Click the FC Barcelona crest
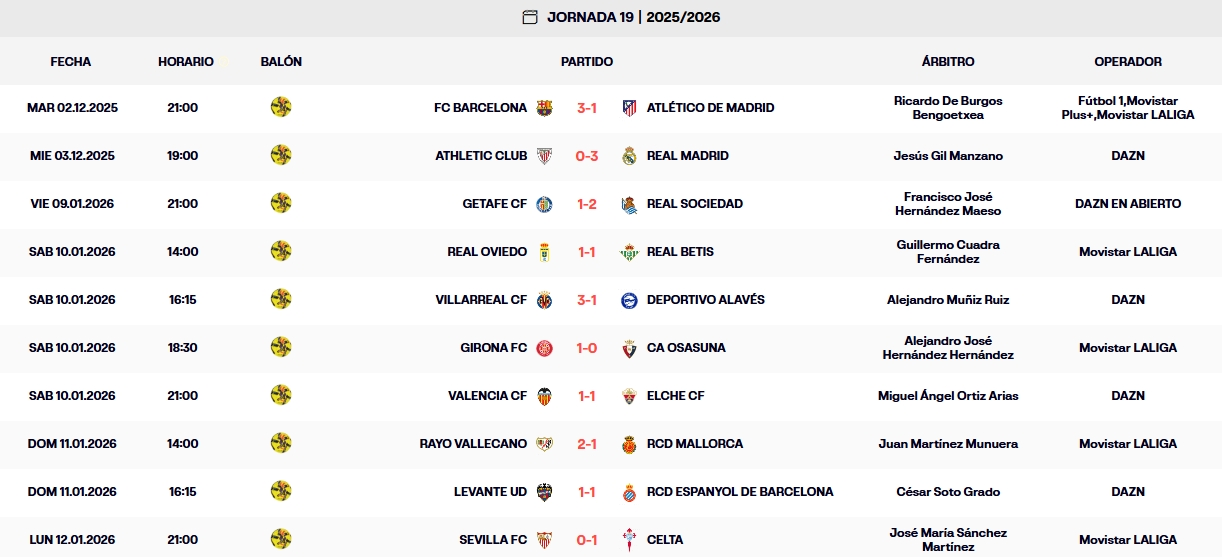 pos(545,108)
